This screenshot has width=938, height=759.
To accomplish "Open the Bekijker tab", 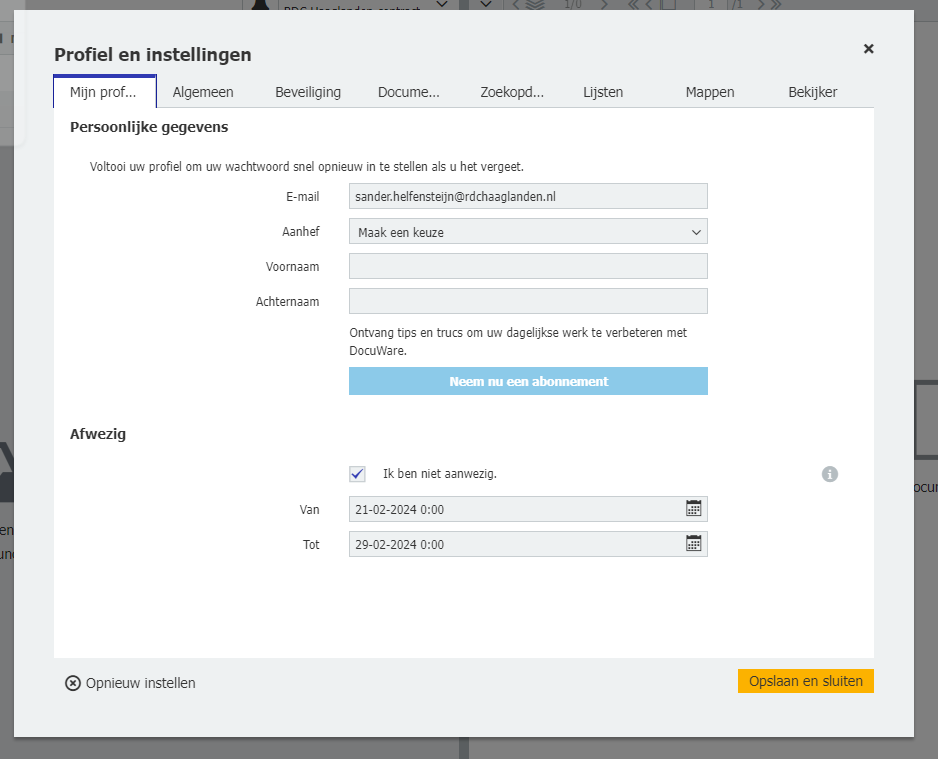I will tap(812, 92).
